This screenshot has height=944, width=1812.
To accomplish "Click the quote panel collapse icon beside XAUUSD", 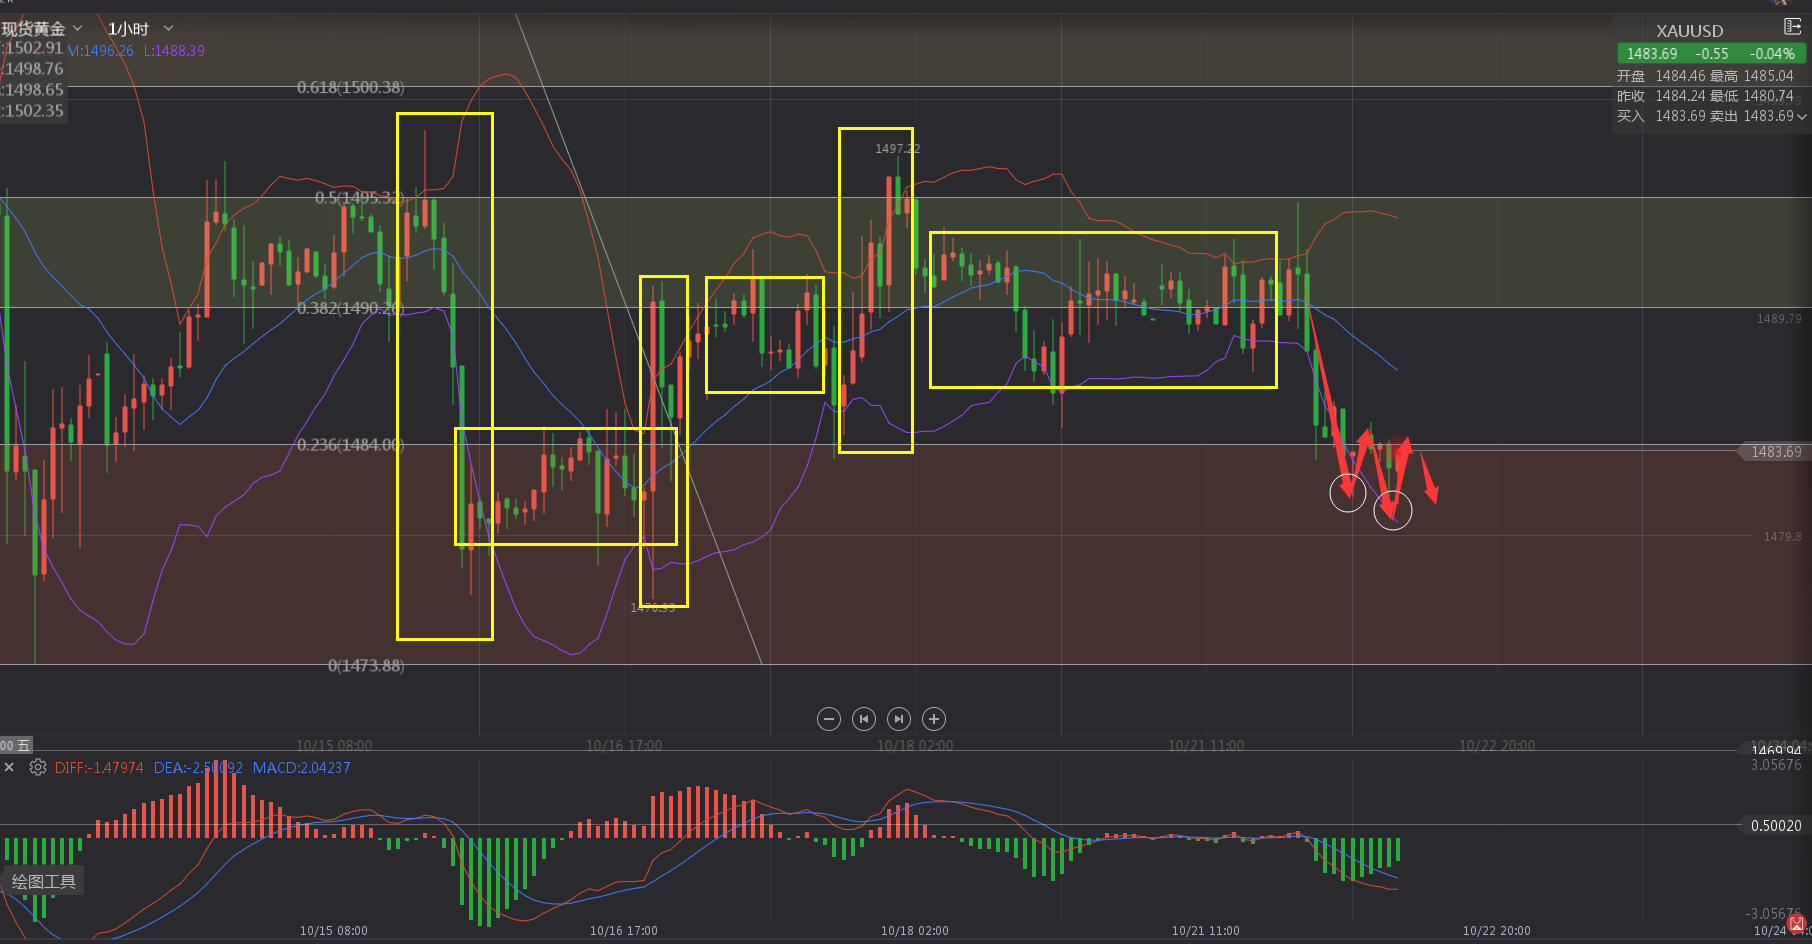I will point(1792,27).
